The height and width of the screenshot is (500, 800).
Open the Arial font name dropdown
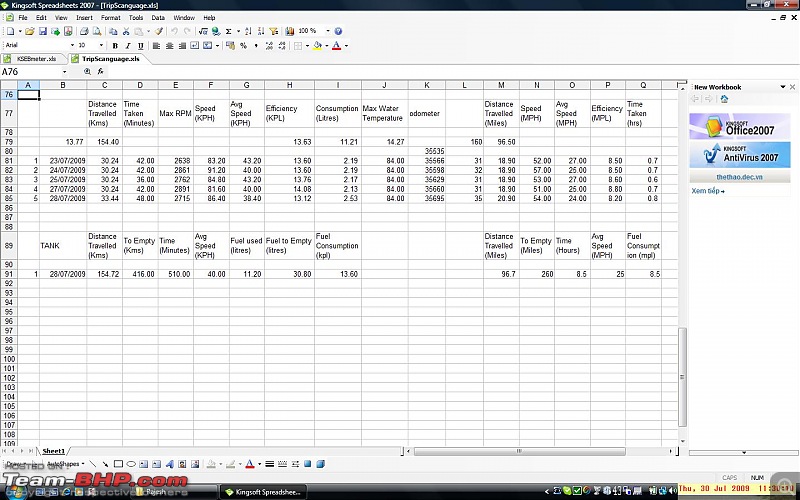72,46
